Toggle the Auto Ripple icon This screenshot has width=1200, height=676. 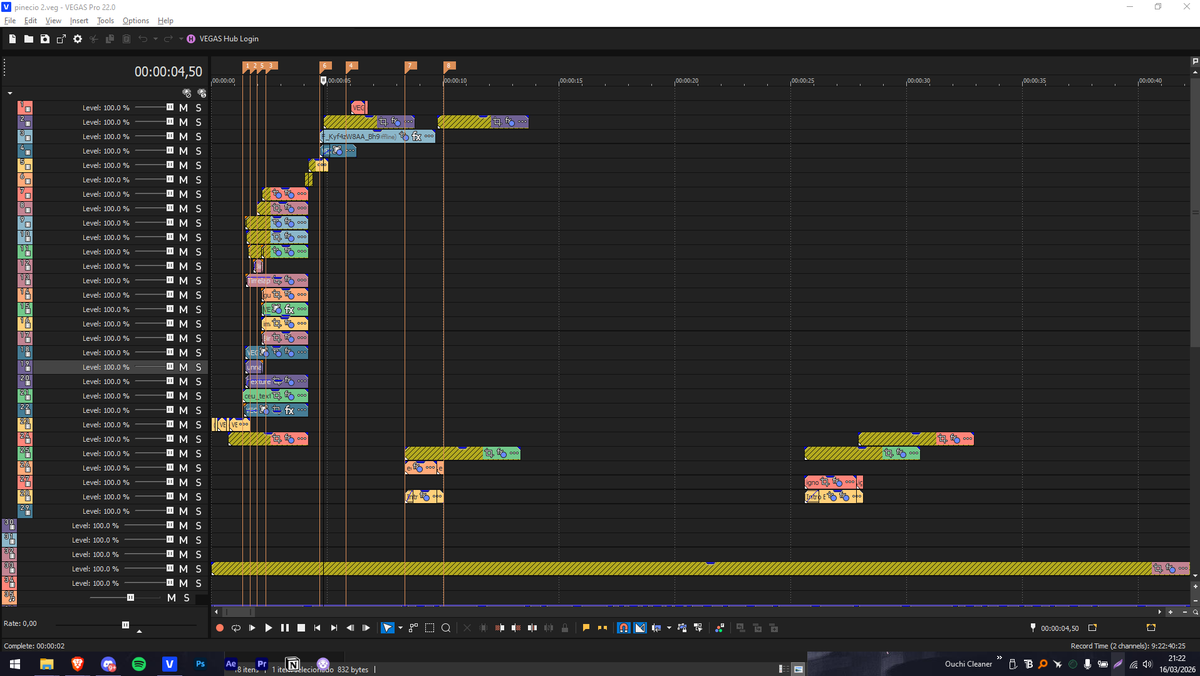pos(656,628)
